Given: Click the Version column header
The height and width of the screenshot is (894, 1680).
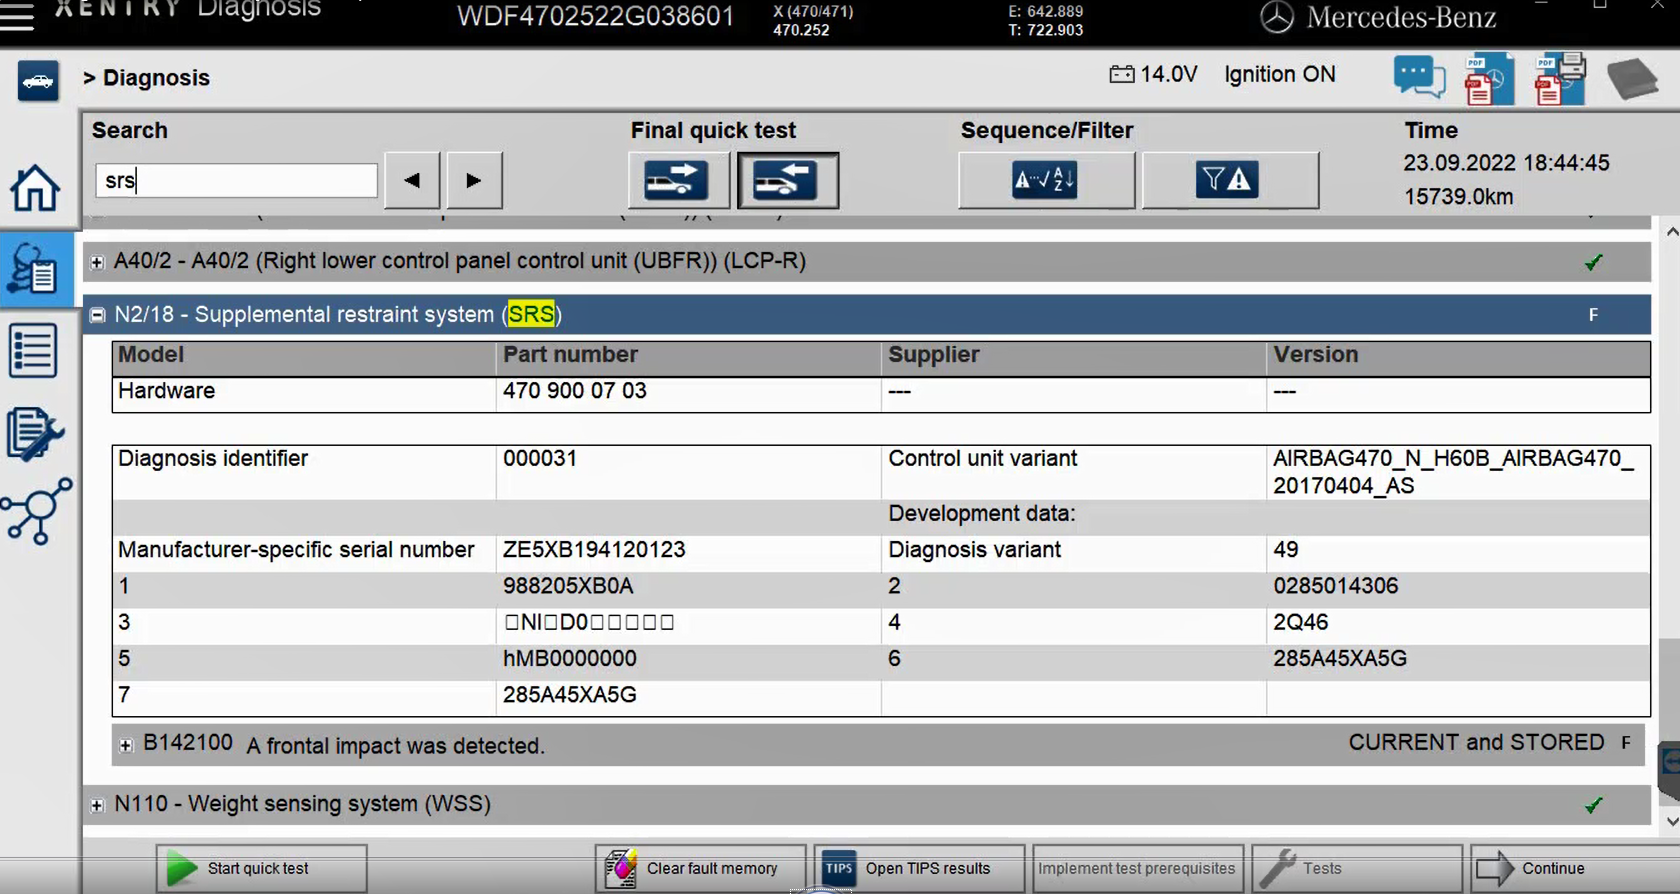Looking at the screenshot, I should pyautogui.click(x=1315, y=355).
